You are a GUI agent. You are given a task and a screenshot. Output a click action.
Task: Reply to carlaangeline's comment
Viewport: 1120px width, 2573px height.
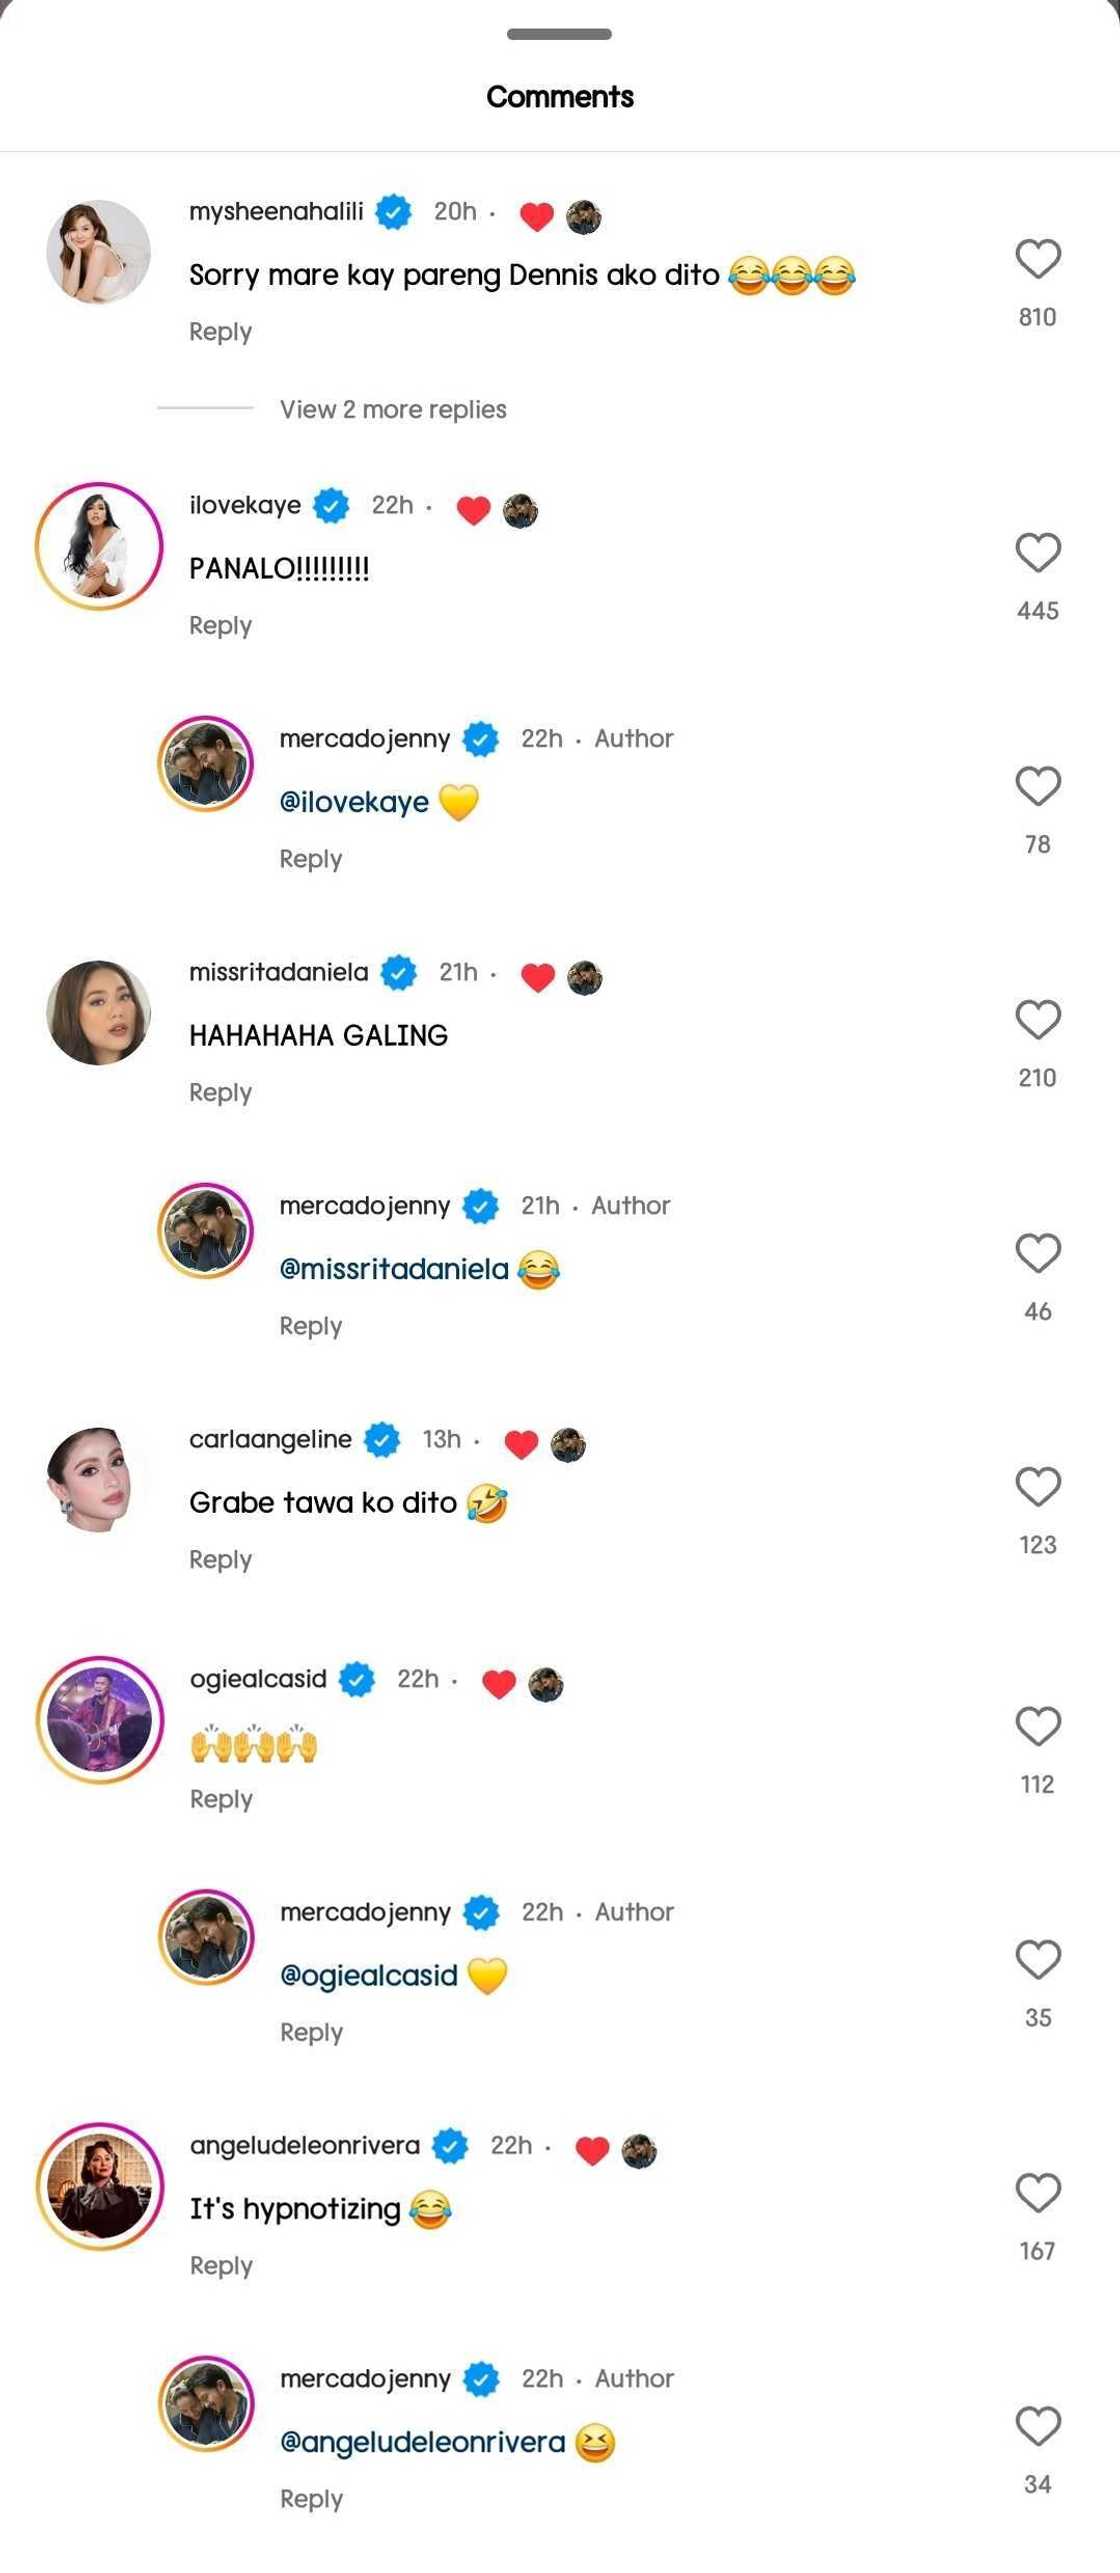pos(220,1559)
